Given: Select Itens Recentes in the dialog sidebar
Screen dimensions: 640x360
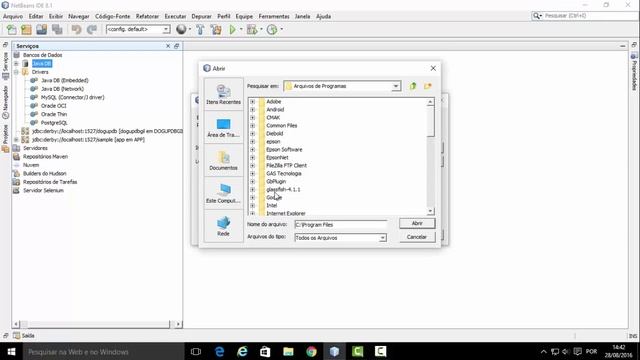Looking at the screenshot, I should (x=223, y=94).
